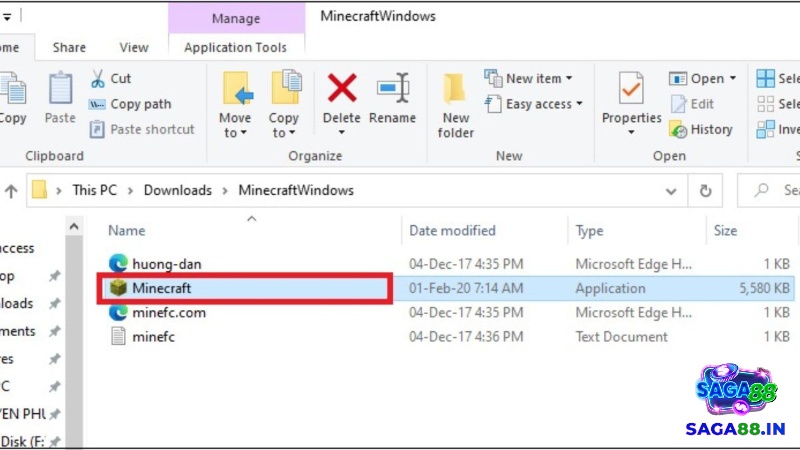Click the Refresh button beside address bar
Image resolution: width=800 pixels, height=450 pixels.
click(x=705, y=191)
